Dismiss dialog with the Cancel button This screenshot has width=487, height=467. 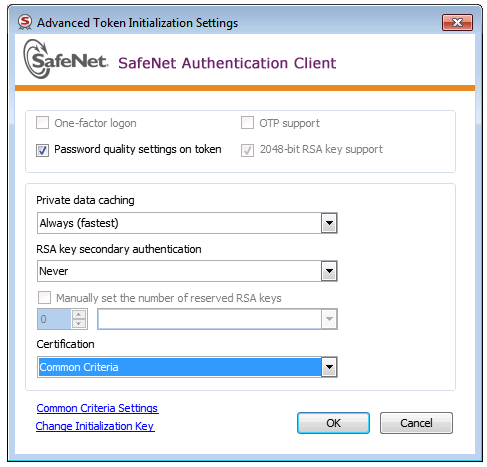(x=416, y=423)
